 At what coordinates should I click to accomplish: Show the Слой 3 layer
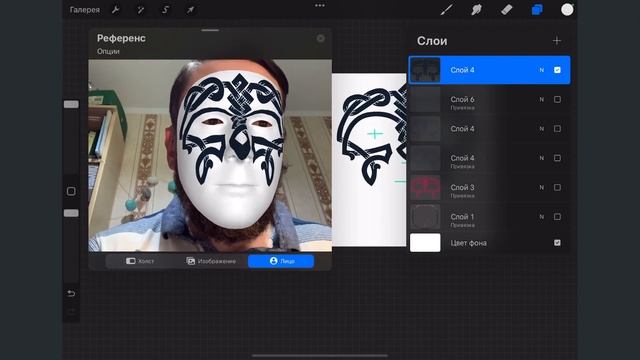click(x=557, y=187)
